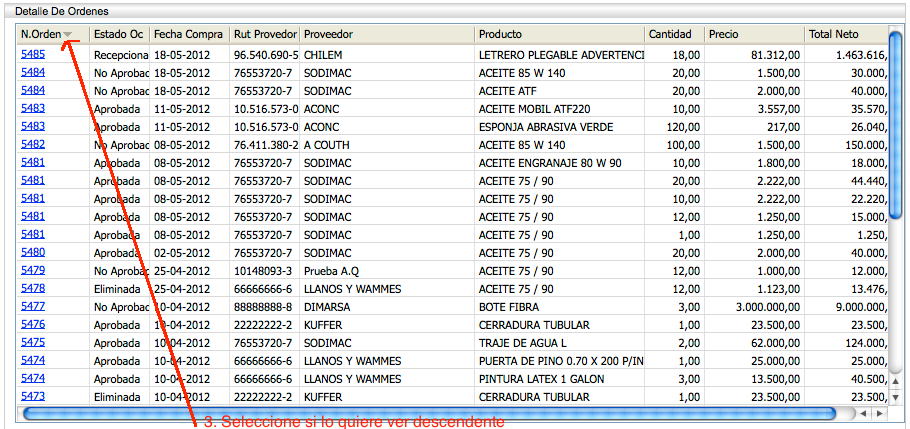Open order 5484 link in ACEITE ATF row

tap(33, 90)
